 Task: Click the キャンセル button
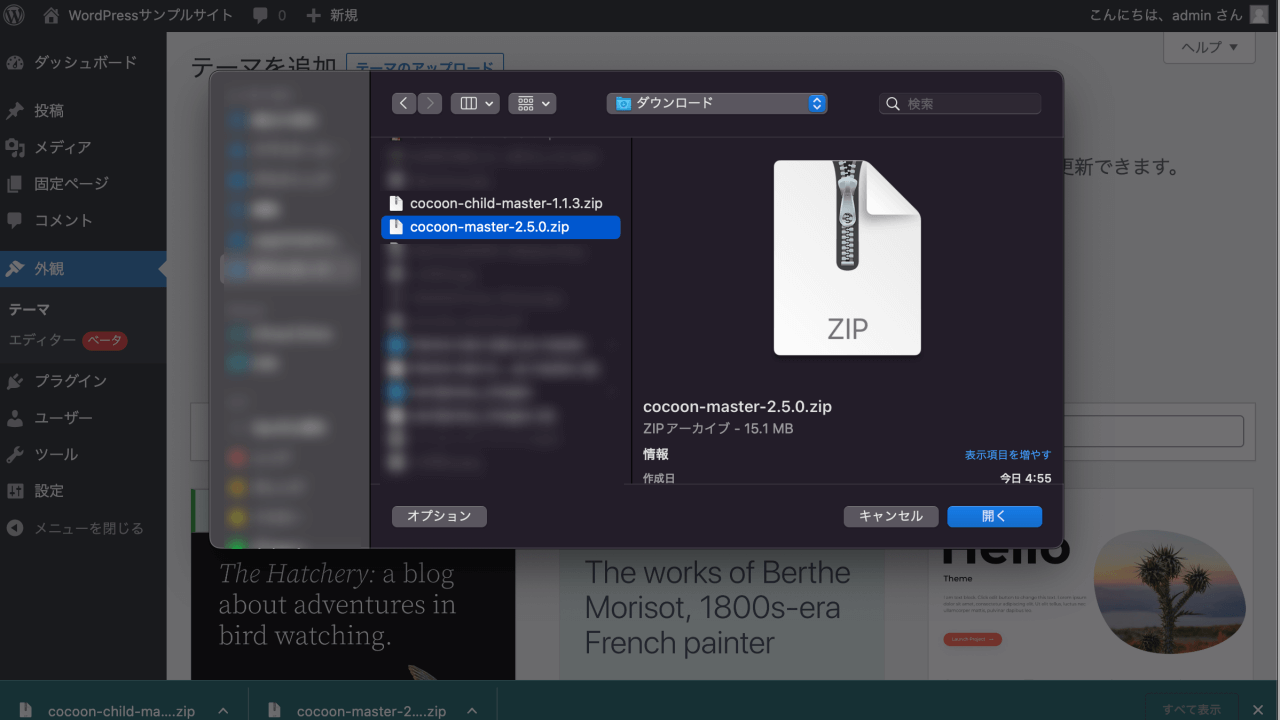[x=891, y=516]
